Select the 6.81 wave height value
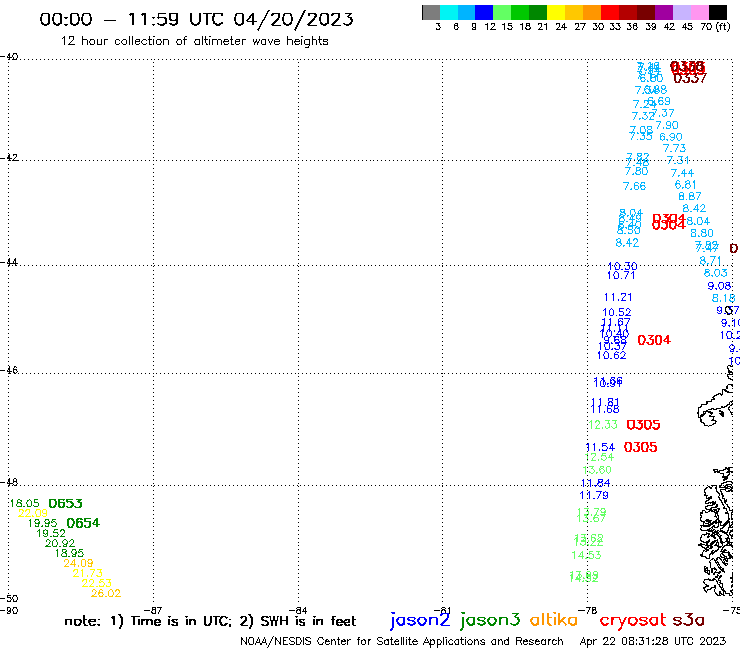Image resolution: width=740 pixels, height=650 pixels. 685,185
